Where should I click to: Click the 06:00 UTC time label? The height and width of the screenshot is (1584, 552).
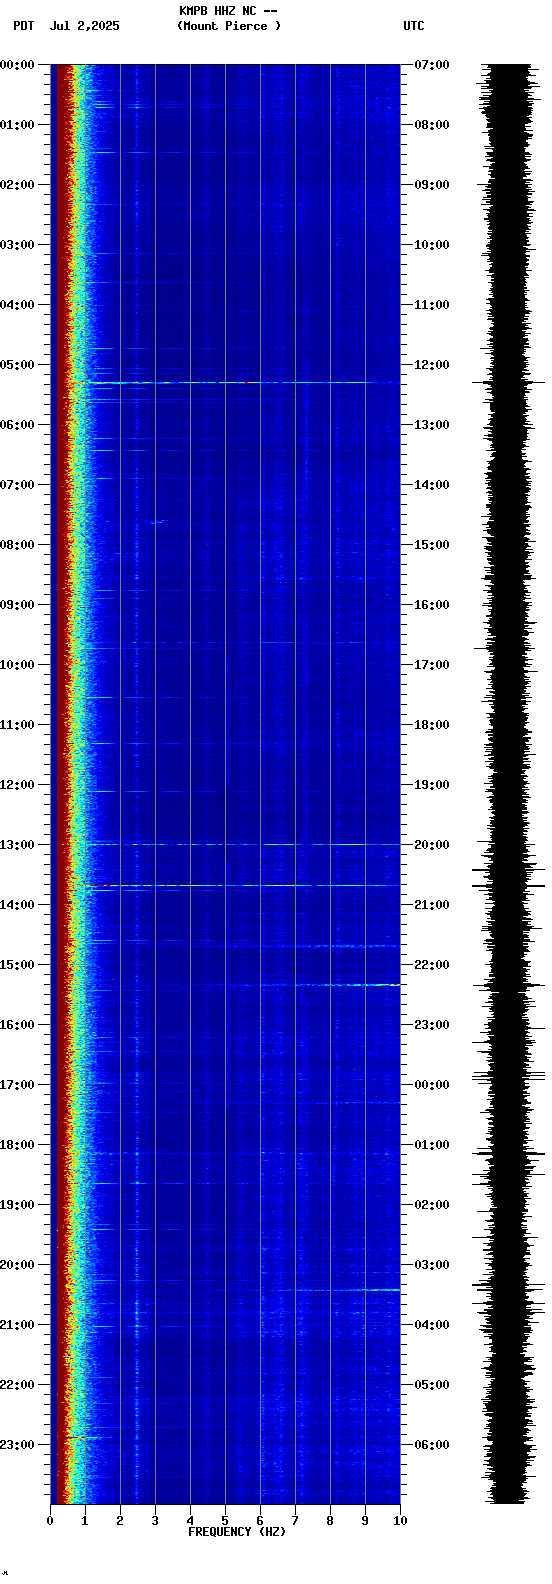point(431,1445)
